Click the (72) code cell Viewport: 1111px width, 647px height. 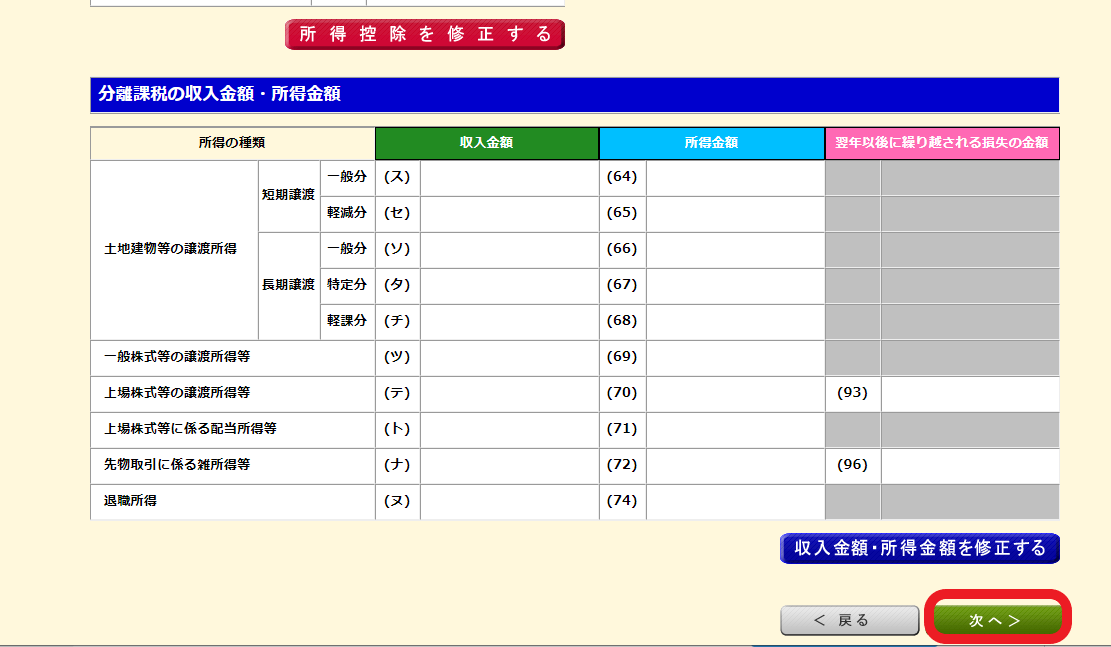point(622,466)
